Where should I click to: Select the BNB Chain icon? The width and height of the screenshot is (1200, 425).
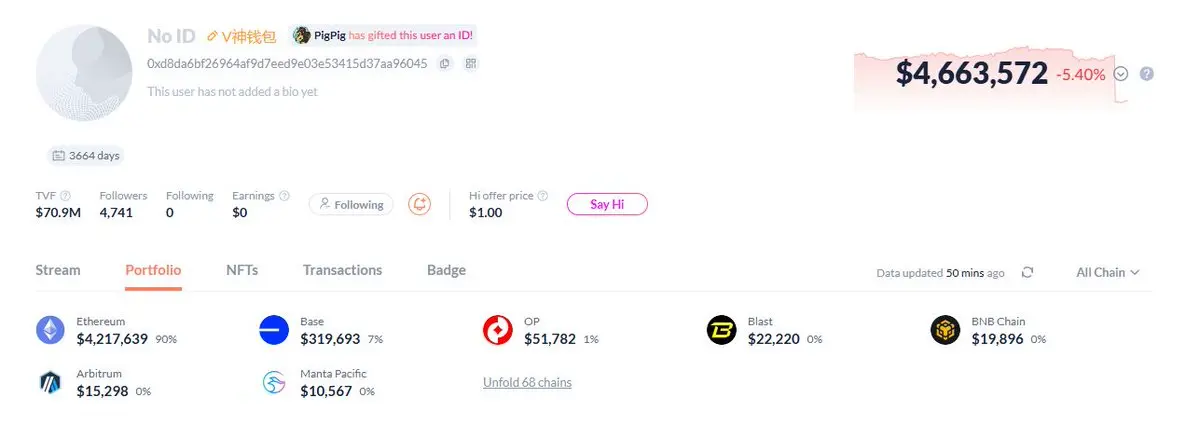pyautogui.click(x=945, y=330)
